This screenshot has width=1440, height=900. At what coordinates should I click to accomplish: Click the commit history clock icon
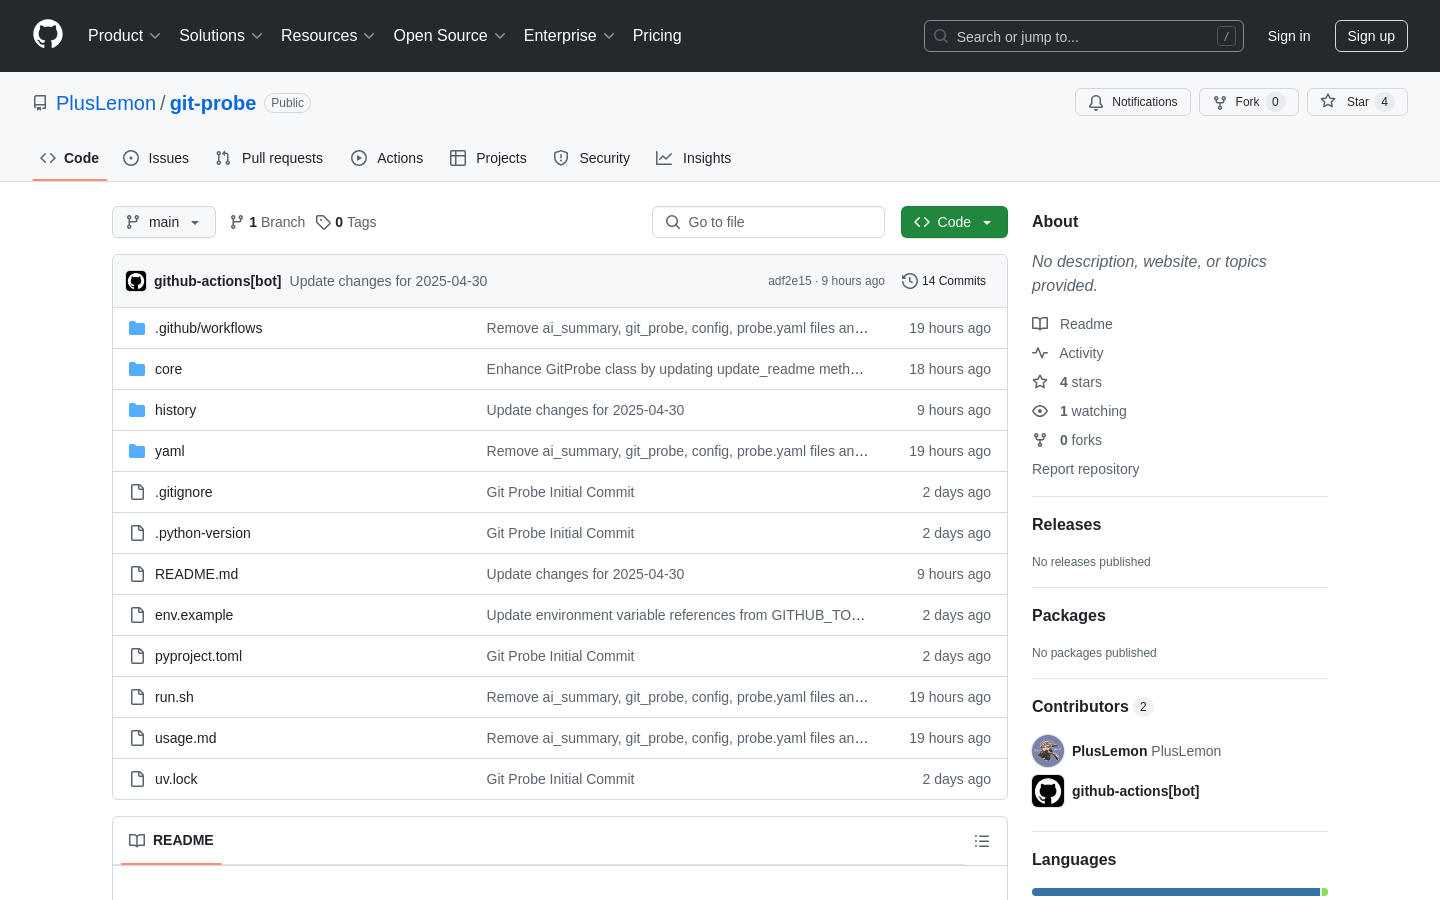click(910, 281)
